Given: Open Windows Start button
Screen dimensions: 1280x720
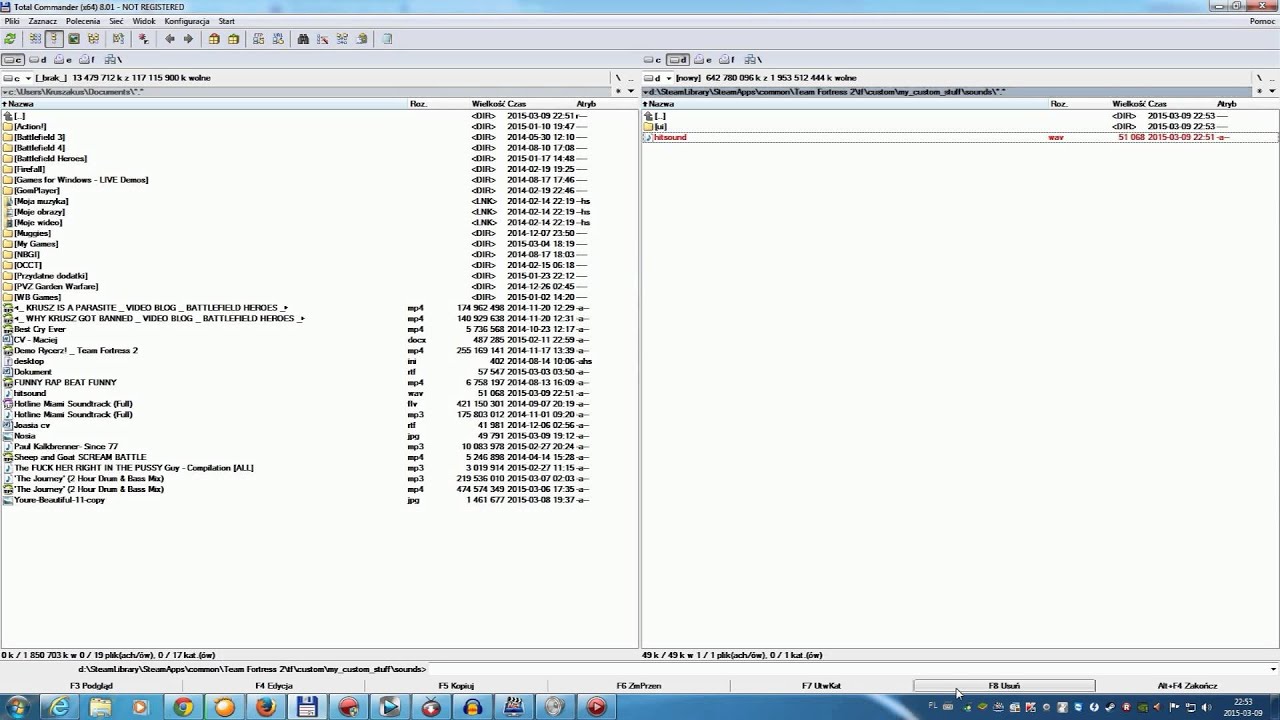Looking at the screenshot, I should (18, 707).
